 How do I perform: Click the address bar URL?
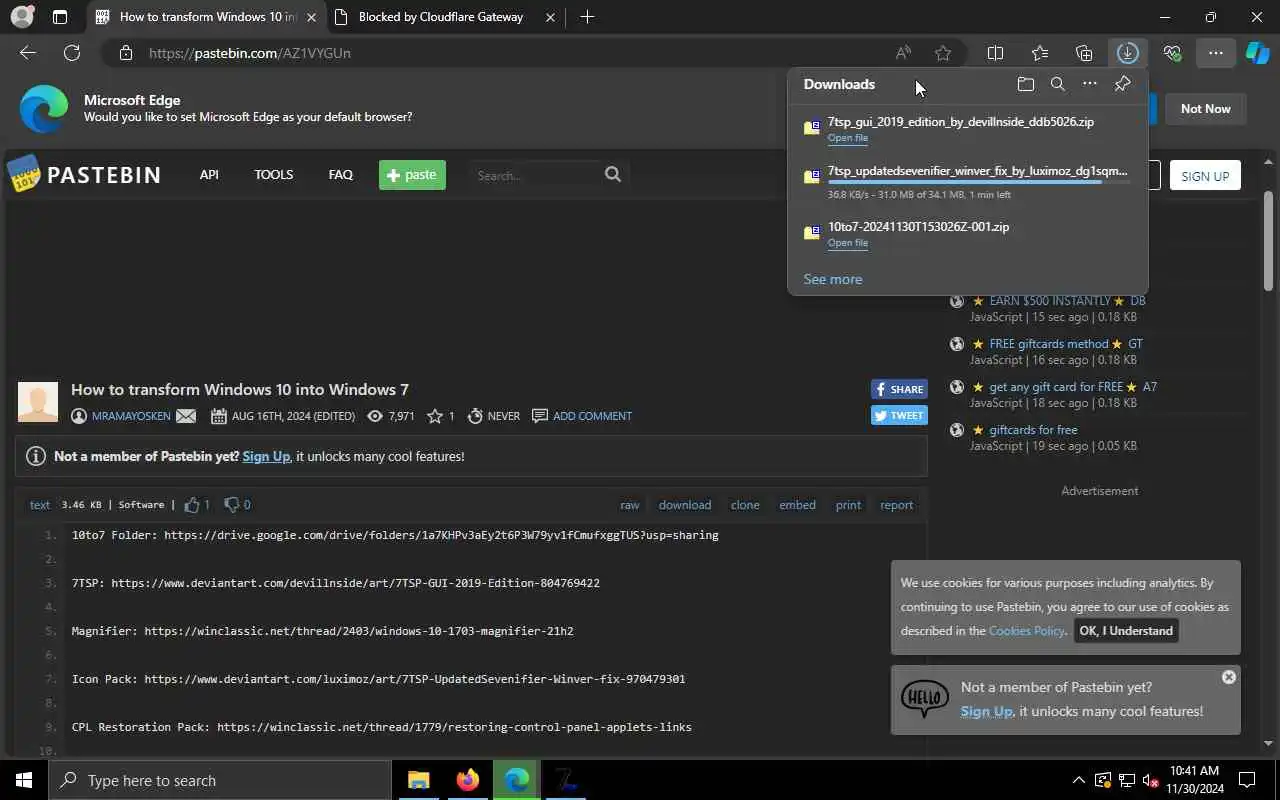(250, 53)
